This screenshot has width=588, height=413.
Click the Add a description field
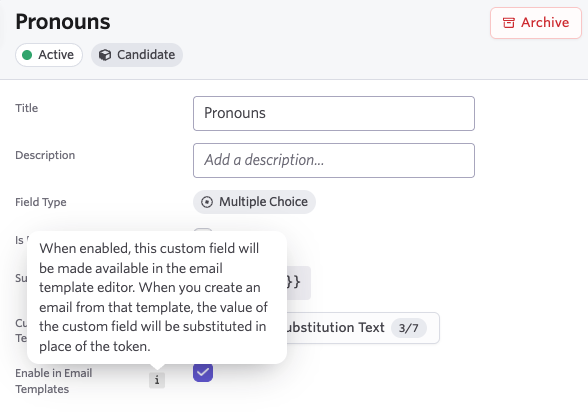(x=334, y=160)
